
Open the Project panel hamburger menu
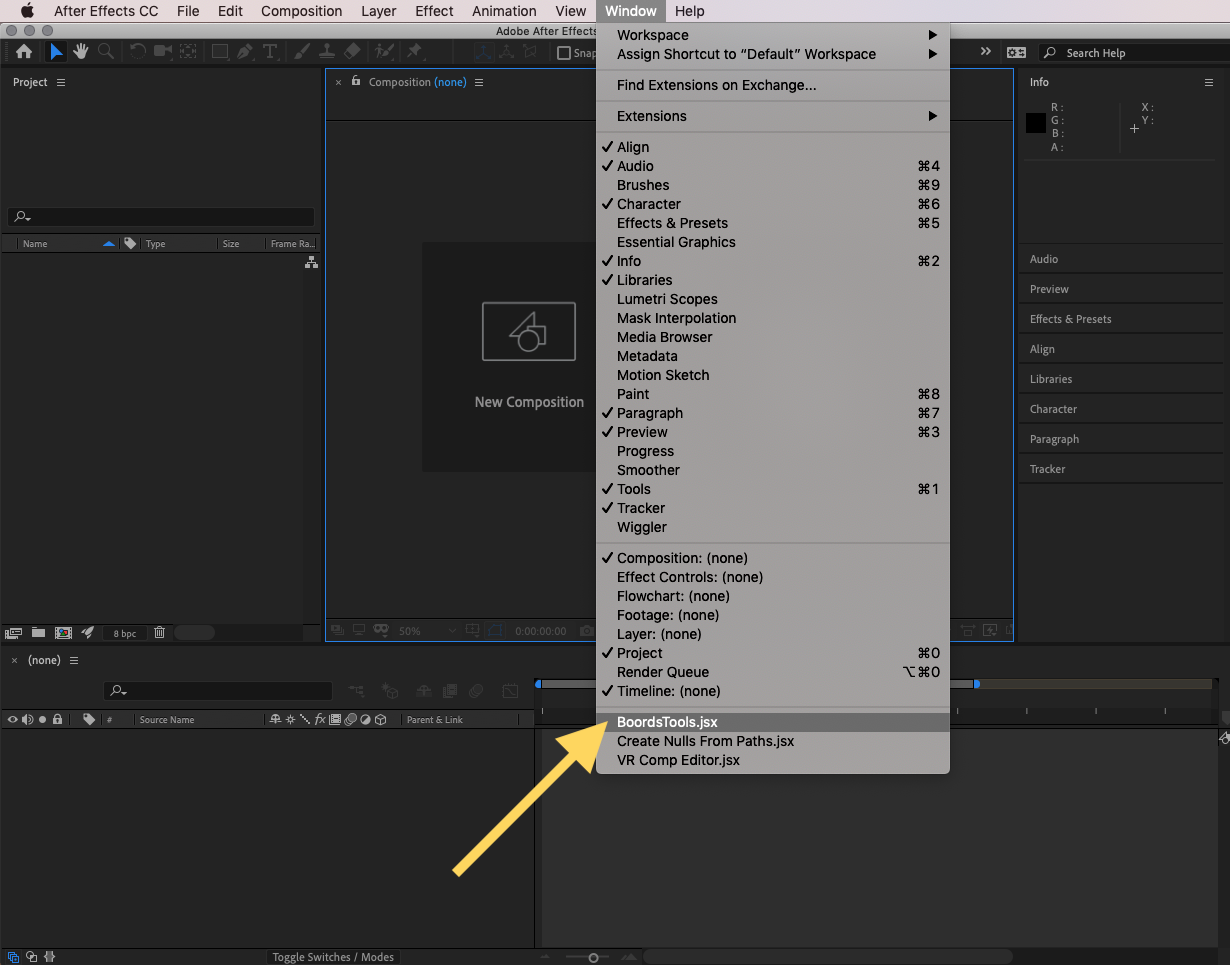tap(61, 82)
